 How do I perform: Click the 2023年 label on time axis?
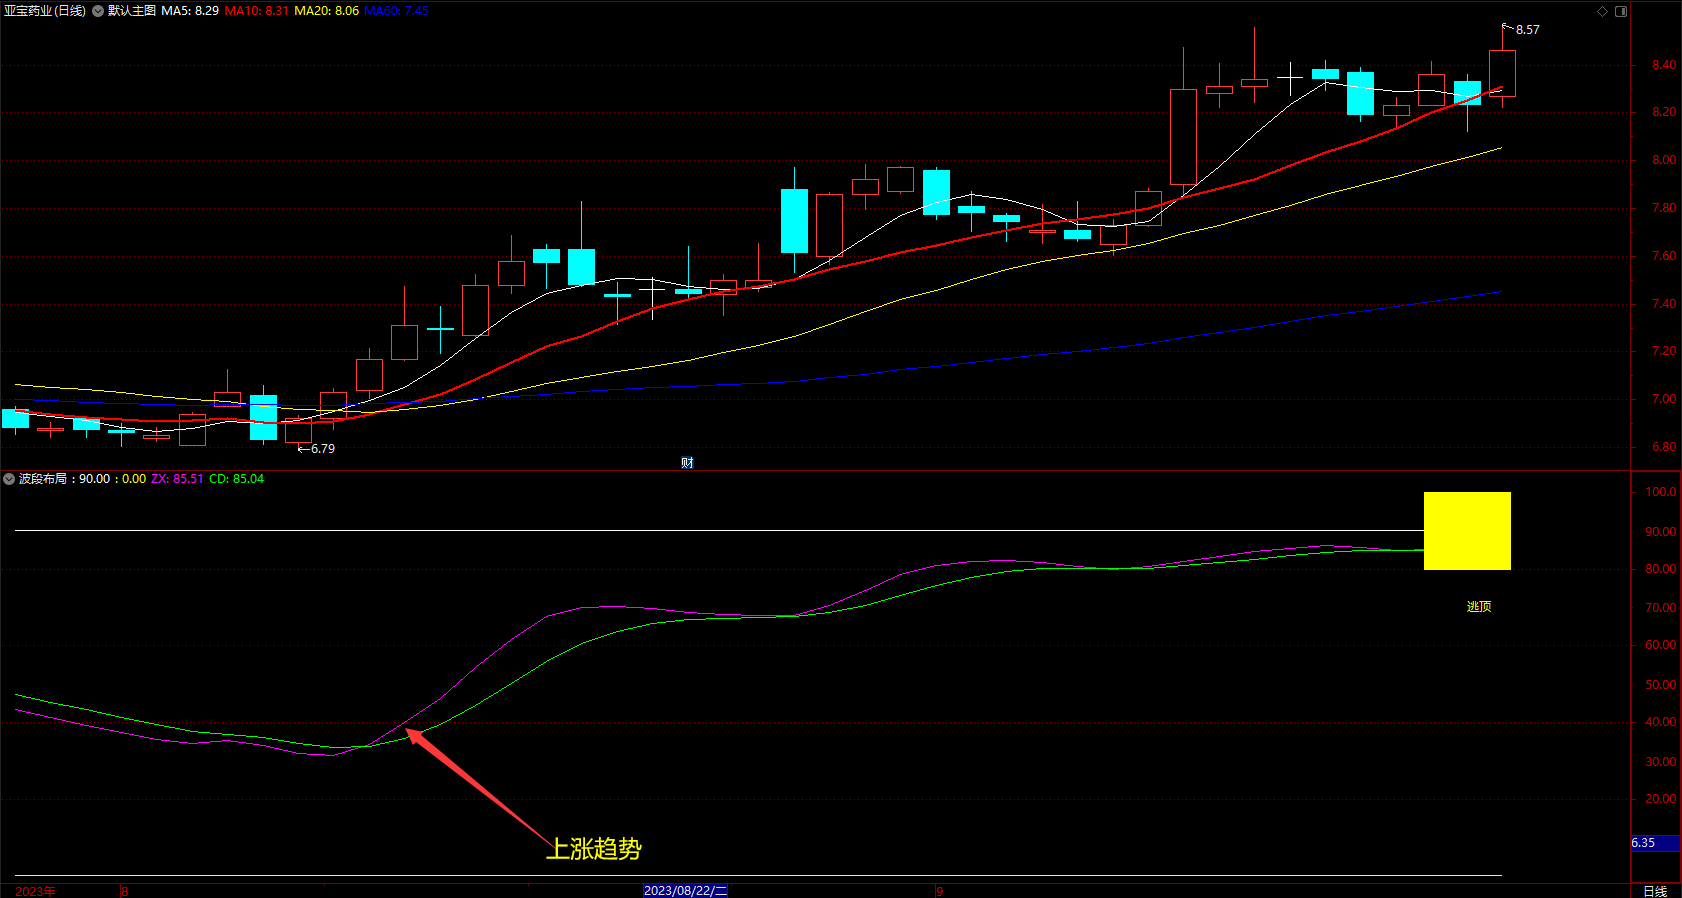35,891
